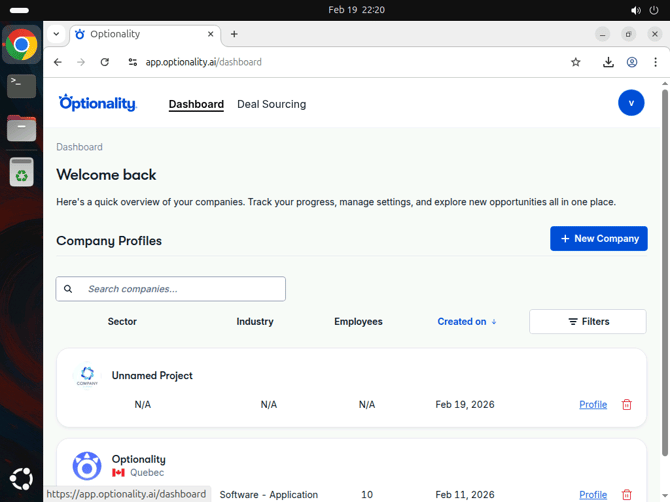Sort companies by Created on
Screen dimensions: 670x502
pyautogui.click(x=466, y=321)
